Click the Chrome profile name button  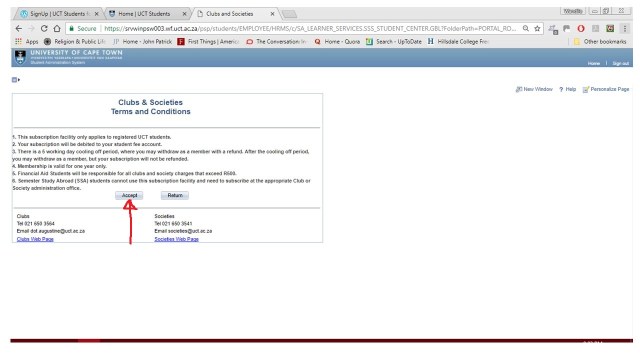[573, 11]
